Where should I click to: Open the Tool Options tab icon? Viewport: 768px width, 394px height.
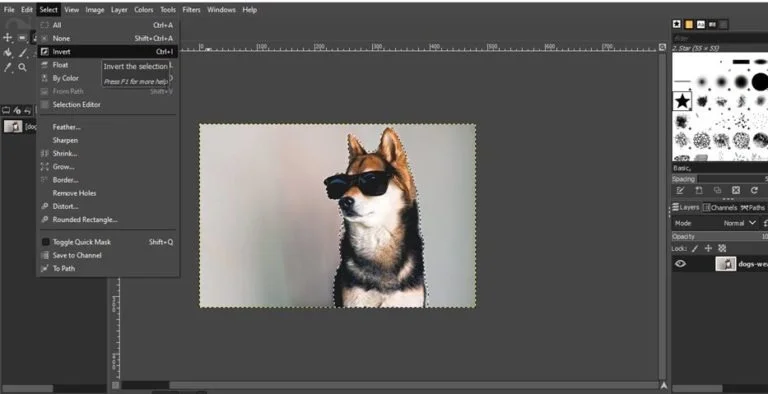(x=6, y=110)
